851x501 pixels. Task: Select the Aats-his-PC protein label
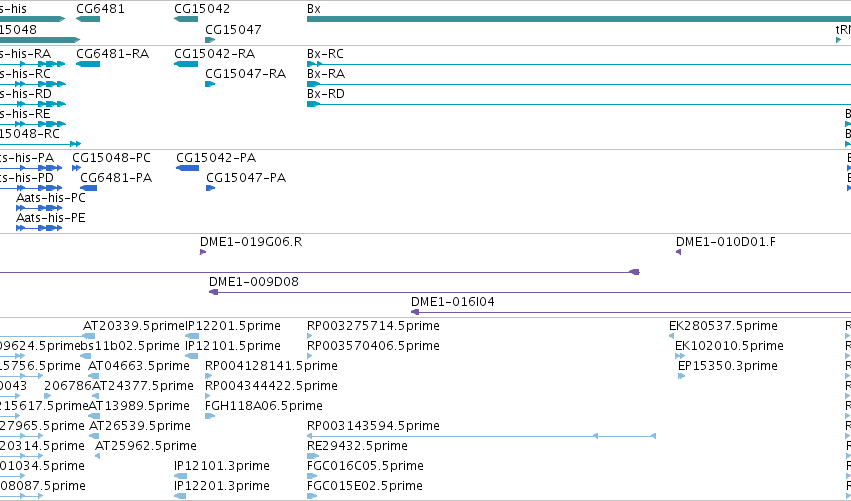coord(51,198)
